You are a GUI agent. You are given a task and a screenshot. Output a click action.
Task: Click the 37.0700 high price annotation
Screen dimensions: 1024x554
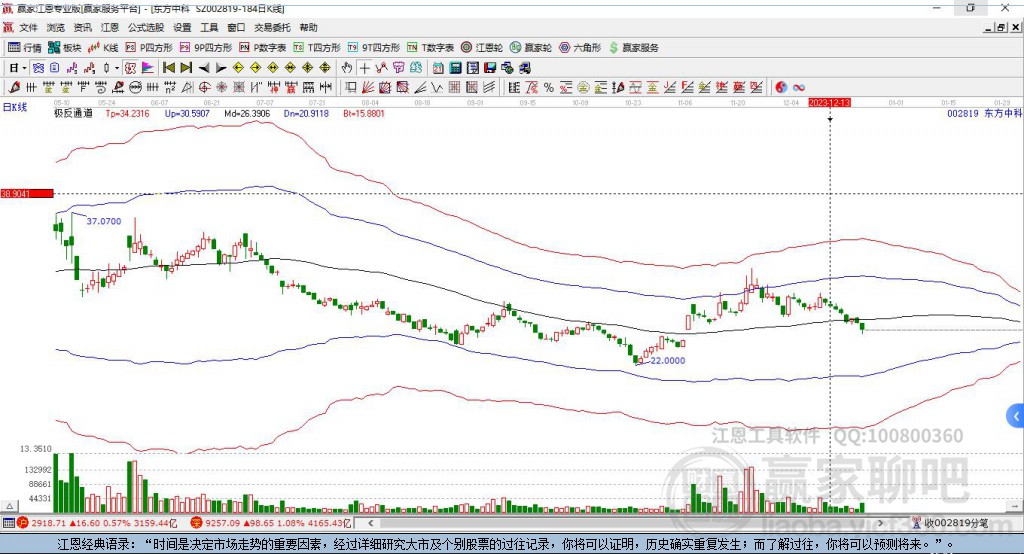coord(104,221)
